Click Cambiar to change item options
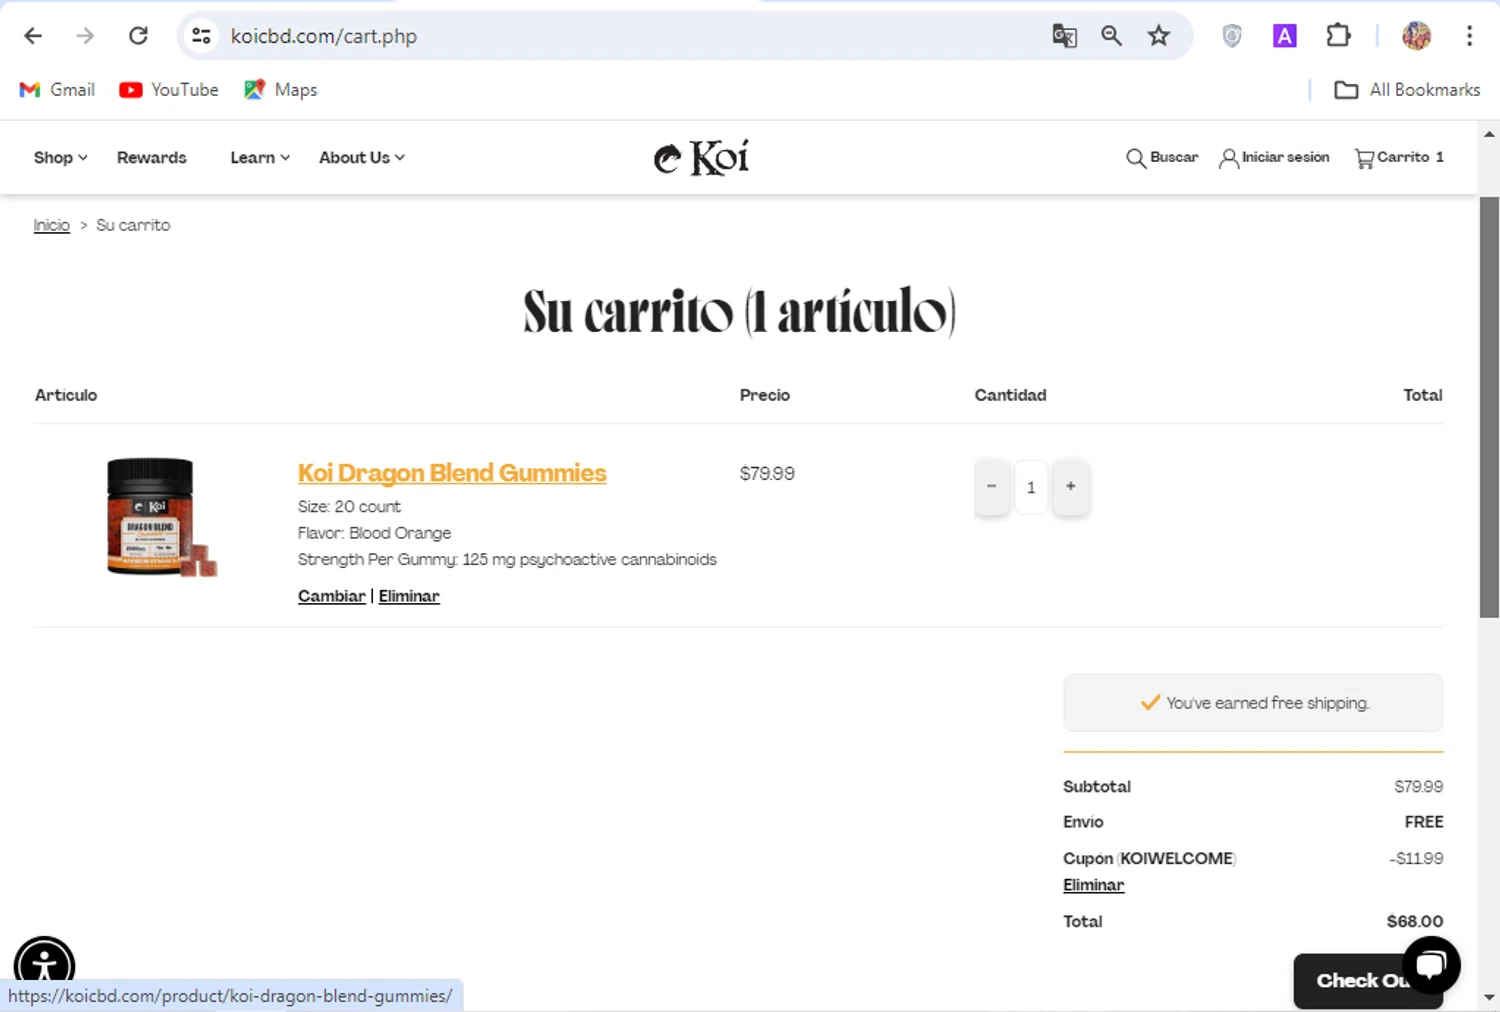Viewport: 1500px width, 1012px height. [x=332, y=596]
